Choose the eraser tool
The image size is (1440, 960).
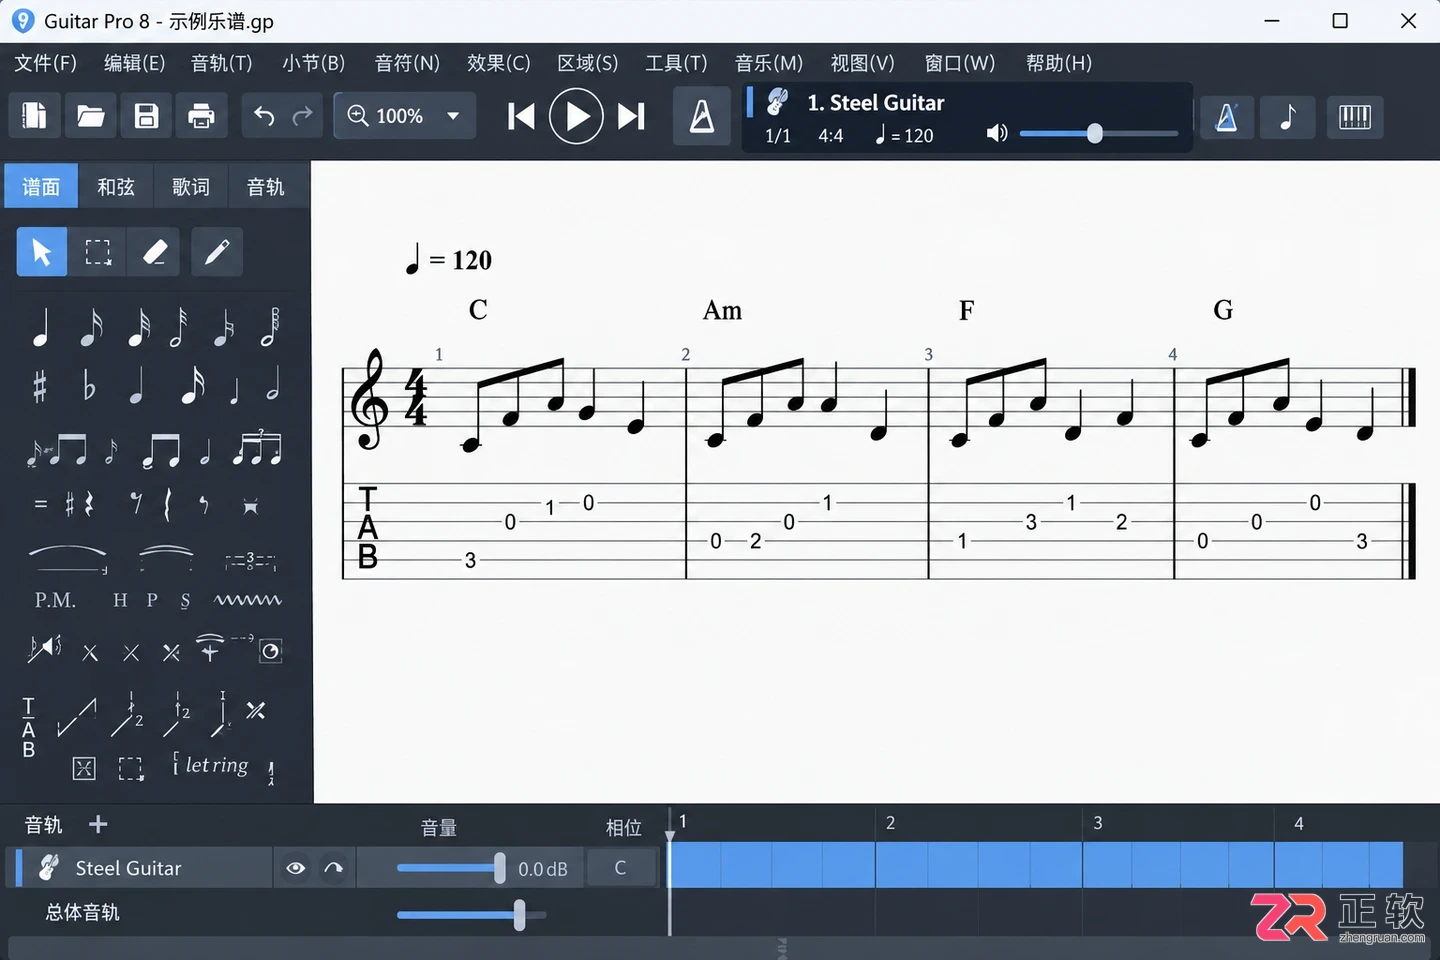(x=154, y=252)
